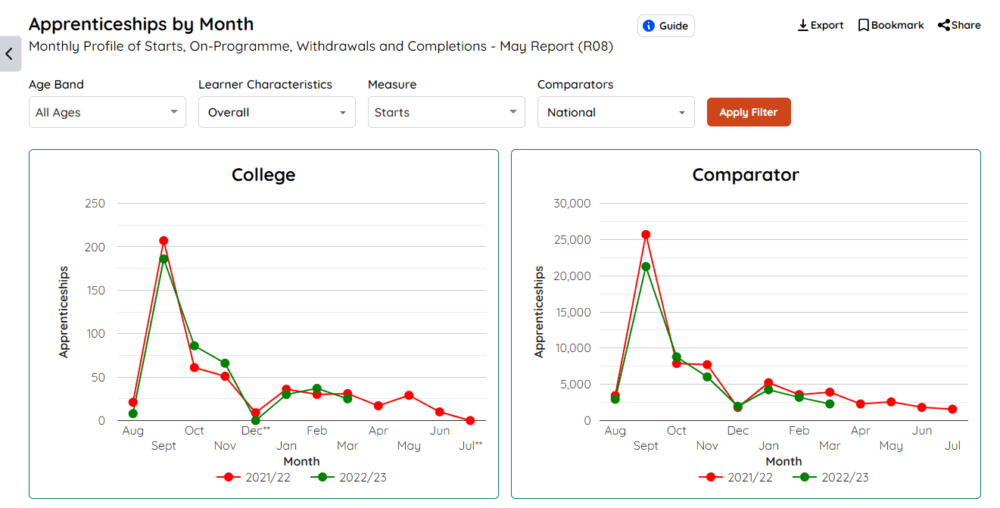Click the College chart title
The width and height of the screenshot is (1000, 508).
pyautogui.click(x=263, y=175)
